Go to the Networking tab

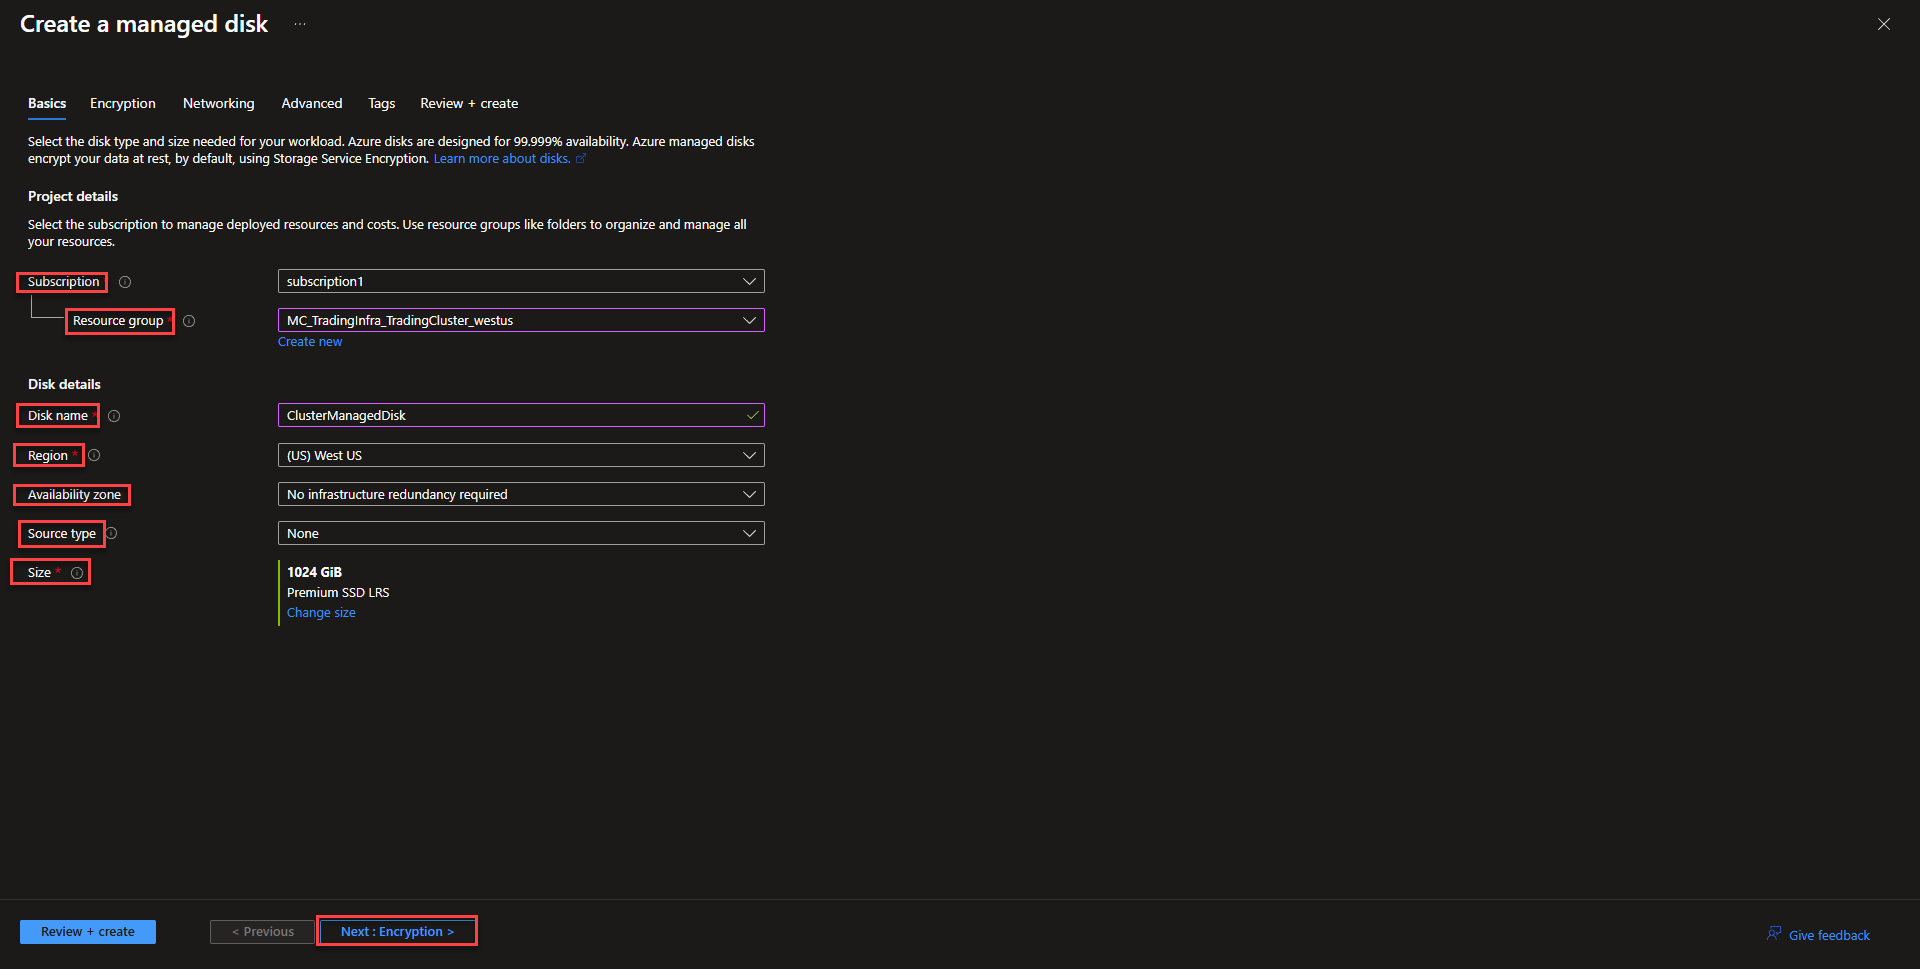pyautogui.click(x=218, y=103)
